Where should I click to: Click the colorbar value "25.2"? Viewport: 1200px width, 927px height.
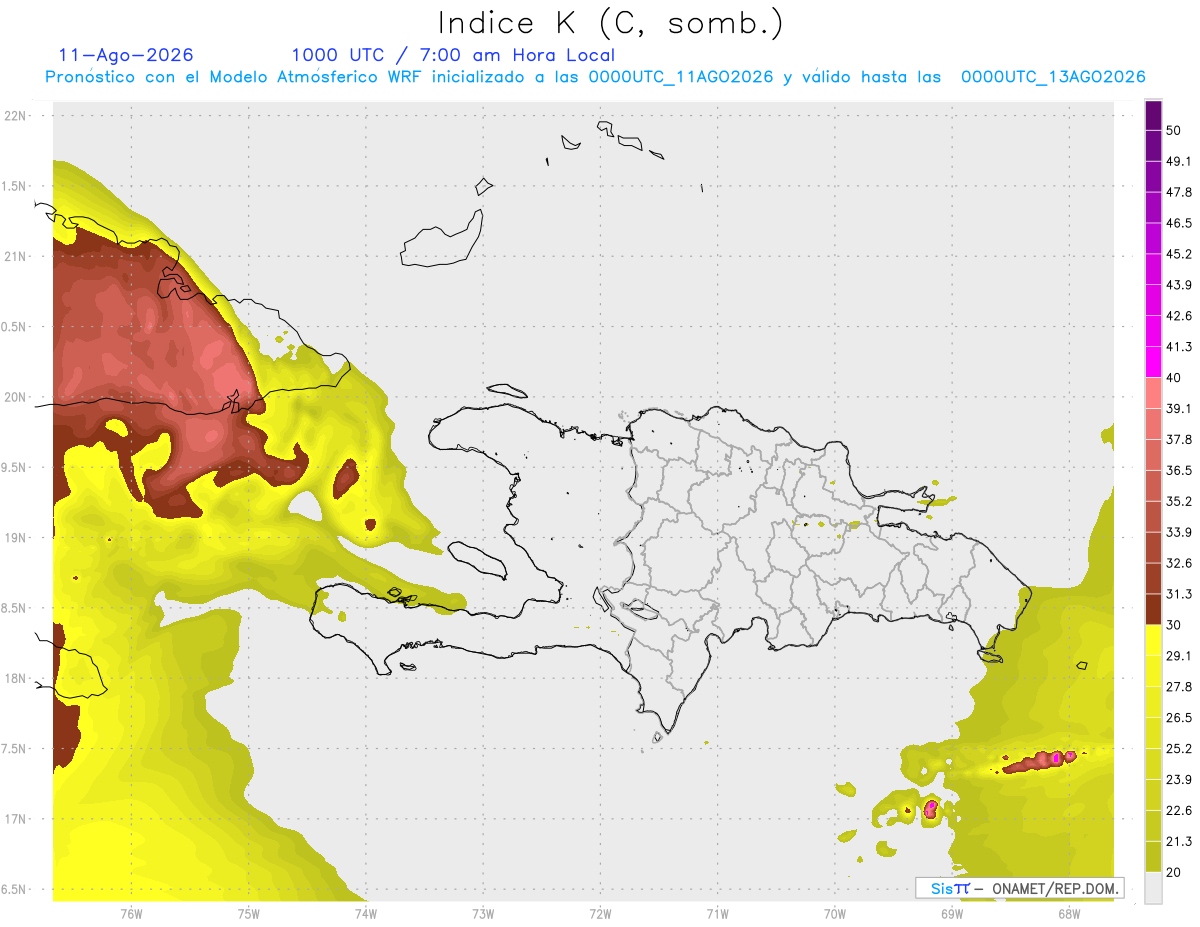[1179, 749]
